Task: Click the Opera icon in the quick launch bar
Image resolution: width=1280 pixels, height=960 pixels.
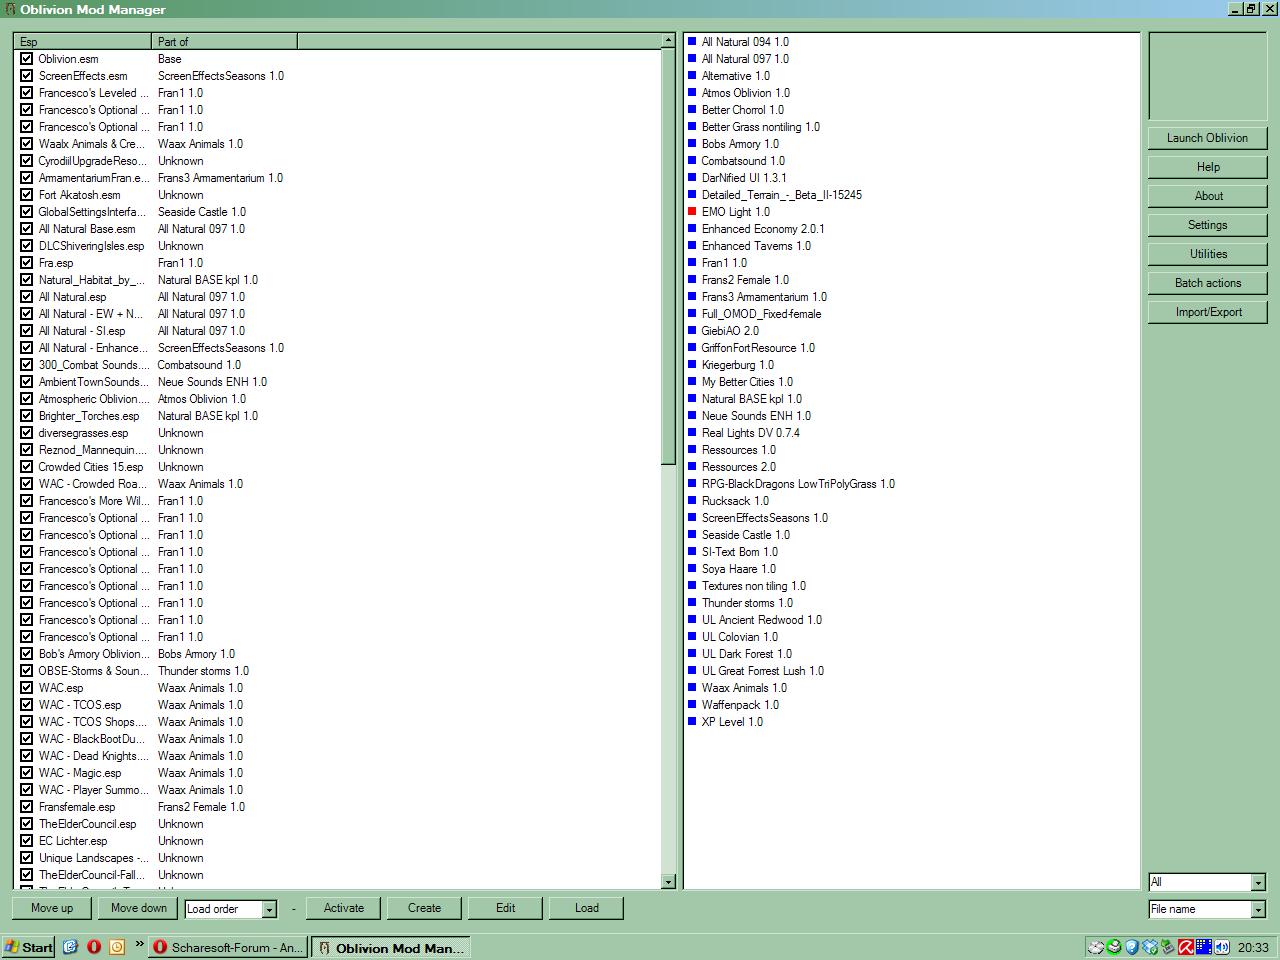Action: [x=94, y=947]
